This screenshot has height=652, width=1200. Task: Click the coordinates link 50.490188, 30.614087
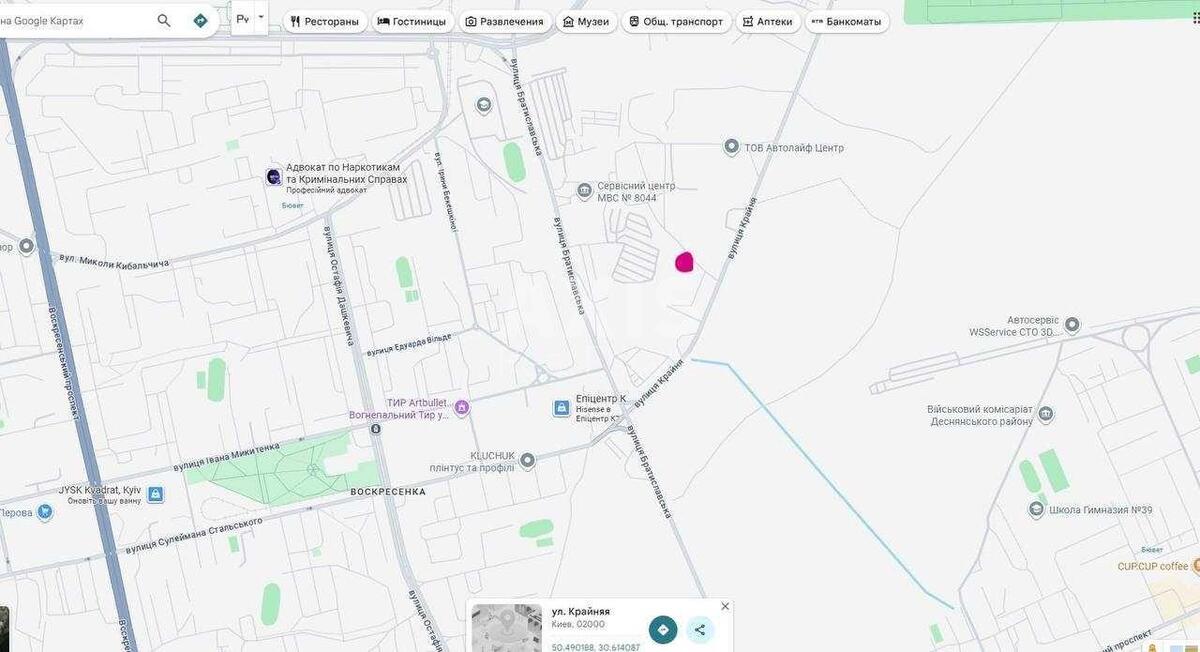tap(594, 647)
